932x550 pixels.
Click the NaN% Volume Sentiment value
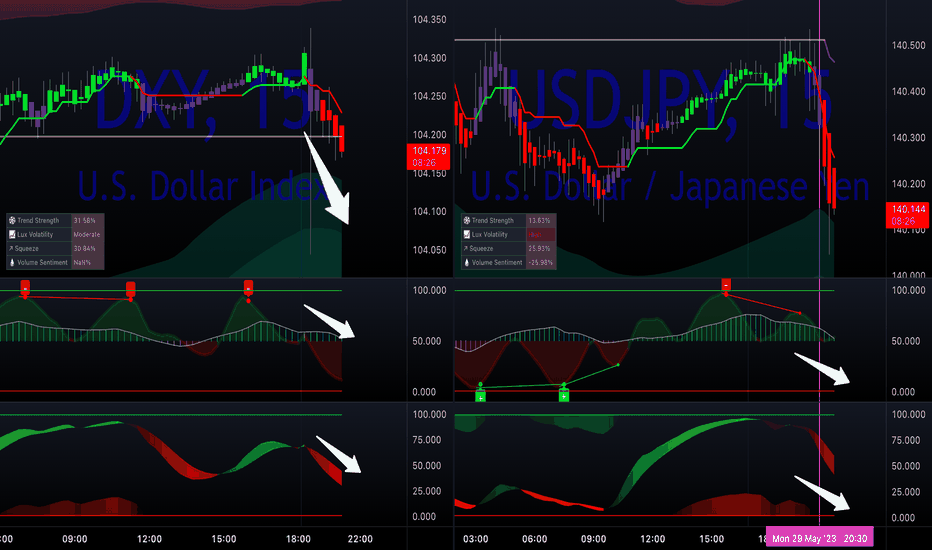click(82, 262)
